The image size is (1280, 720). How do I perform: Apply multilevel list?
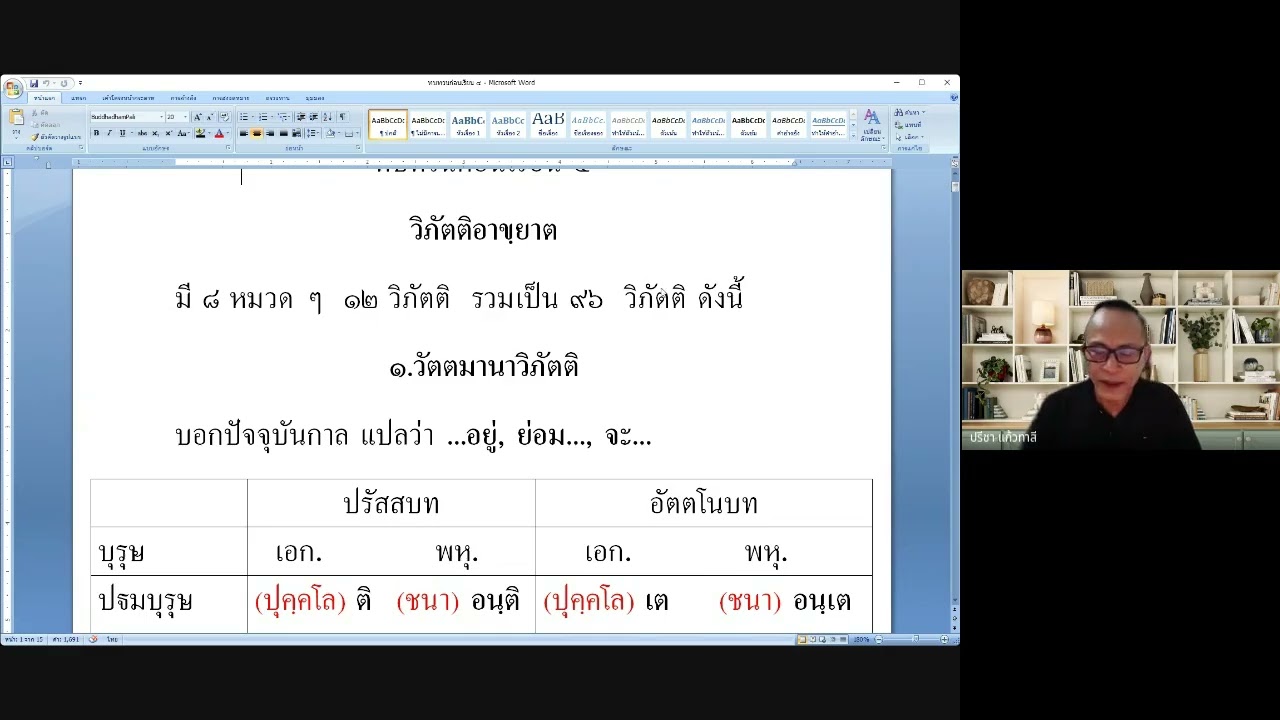284,117
